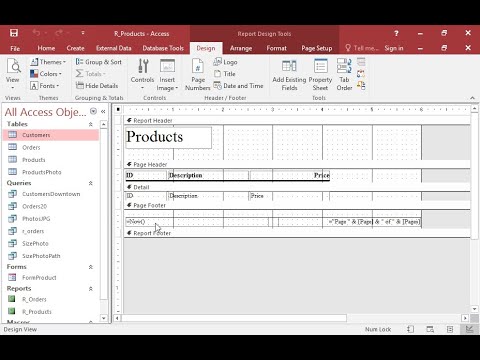Image resolution: width=480 pixels, height=360 pixels.
Task: Select the CustomersDowntown query
Action: point(51,194)
